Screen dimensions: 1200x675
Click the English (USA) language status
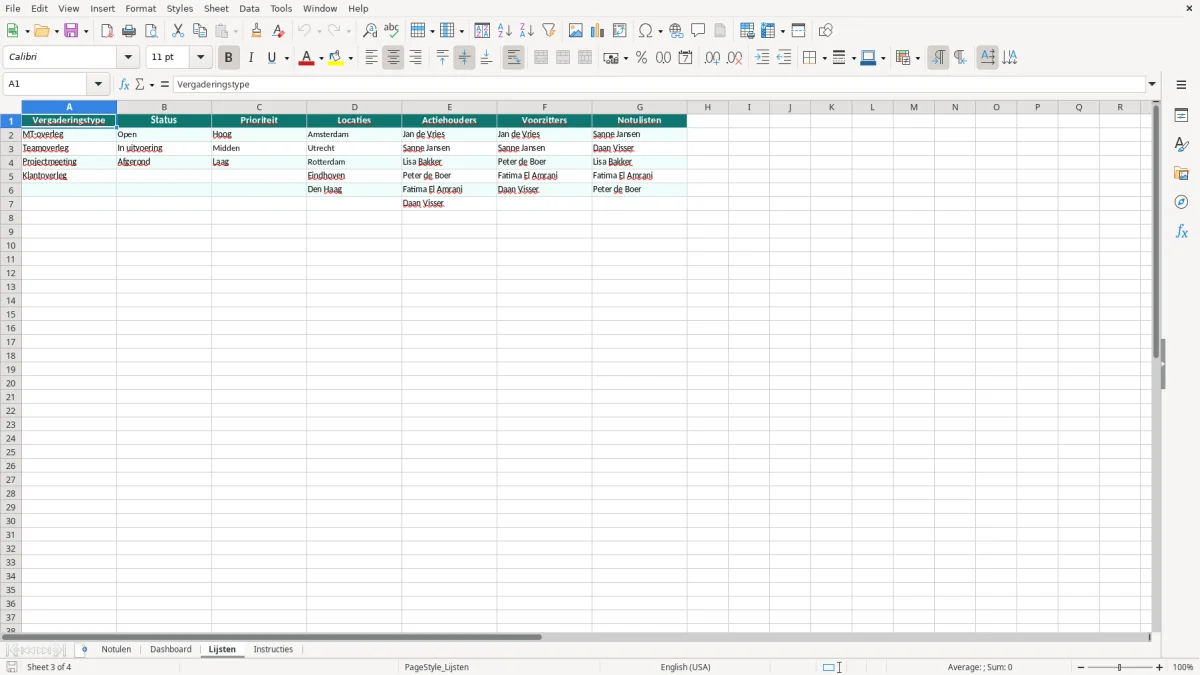[x=686, y=667]
